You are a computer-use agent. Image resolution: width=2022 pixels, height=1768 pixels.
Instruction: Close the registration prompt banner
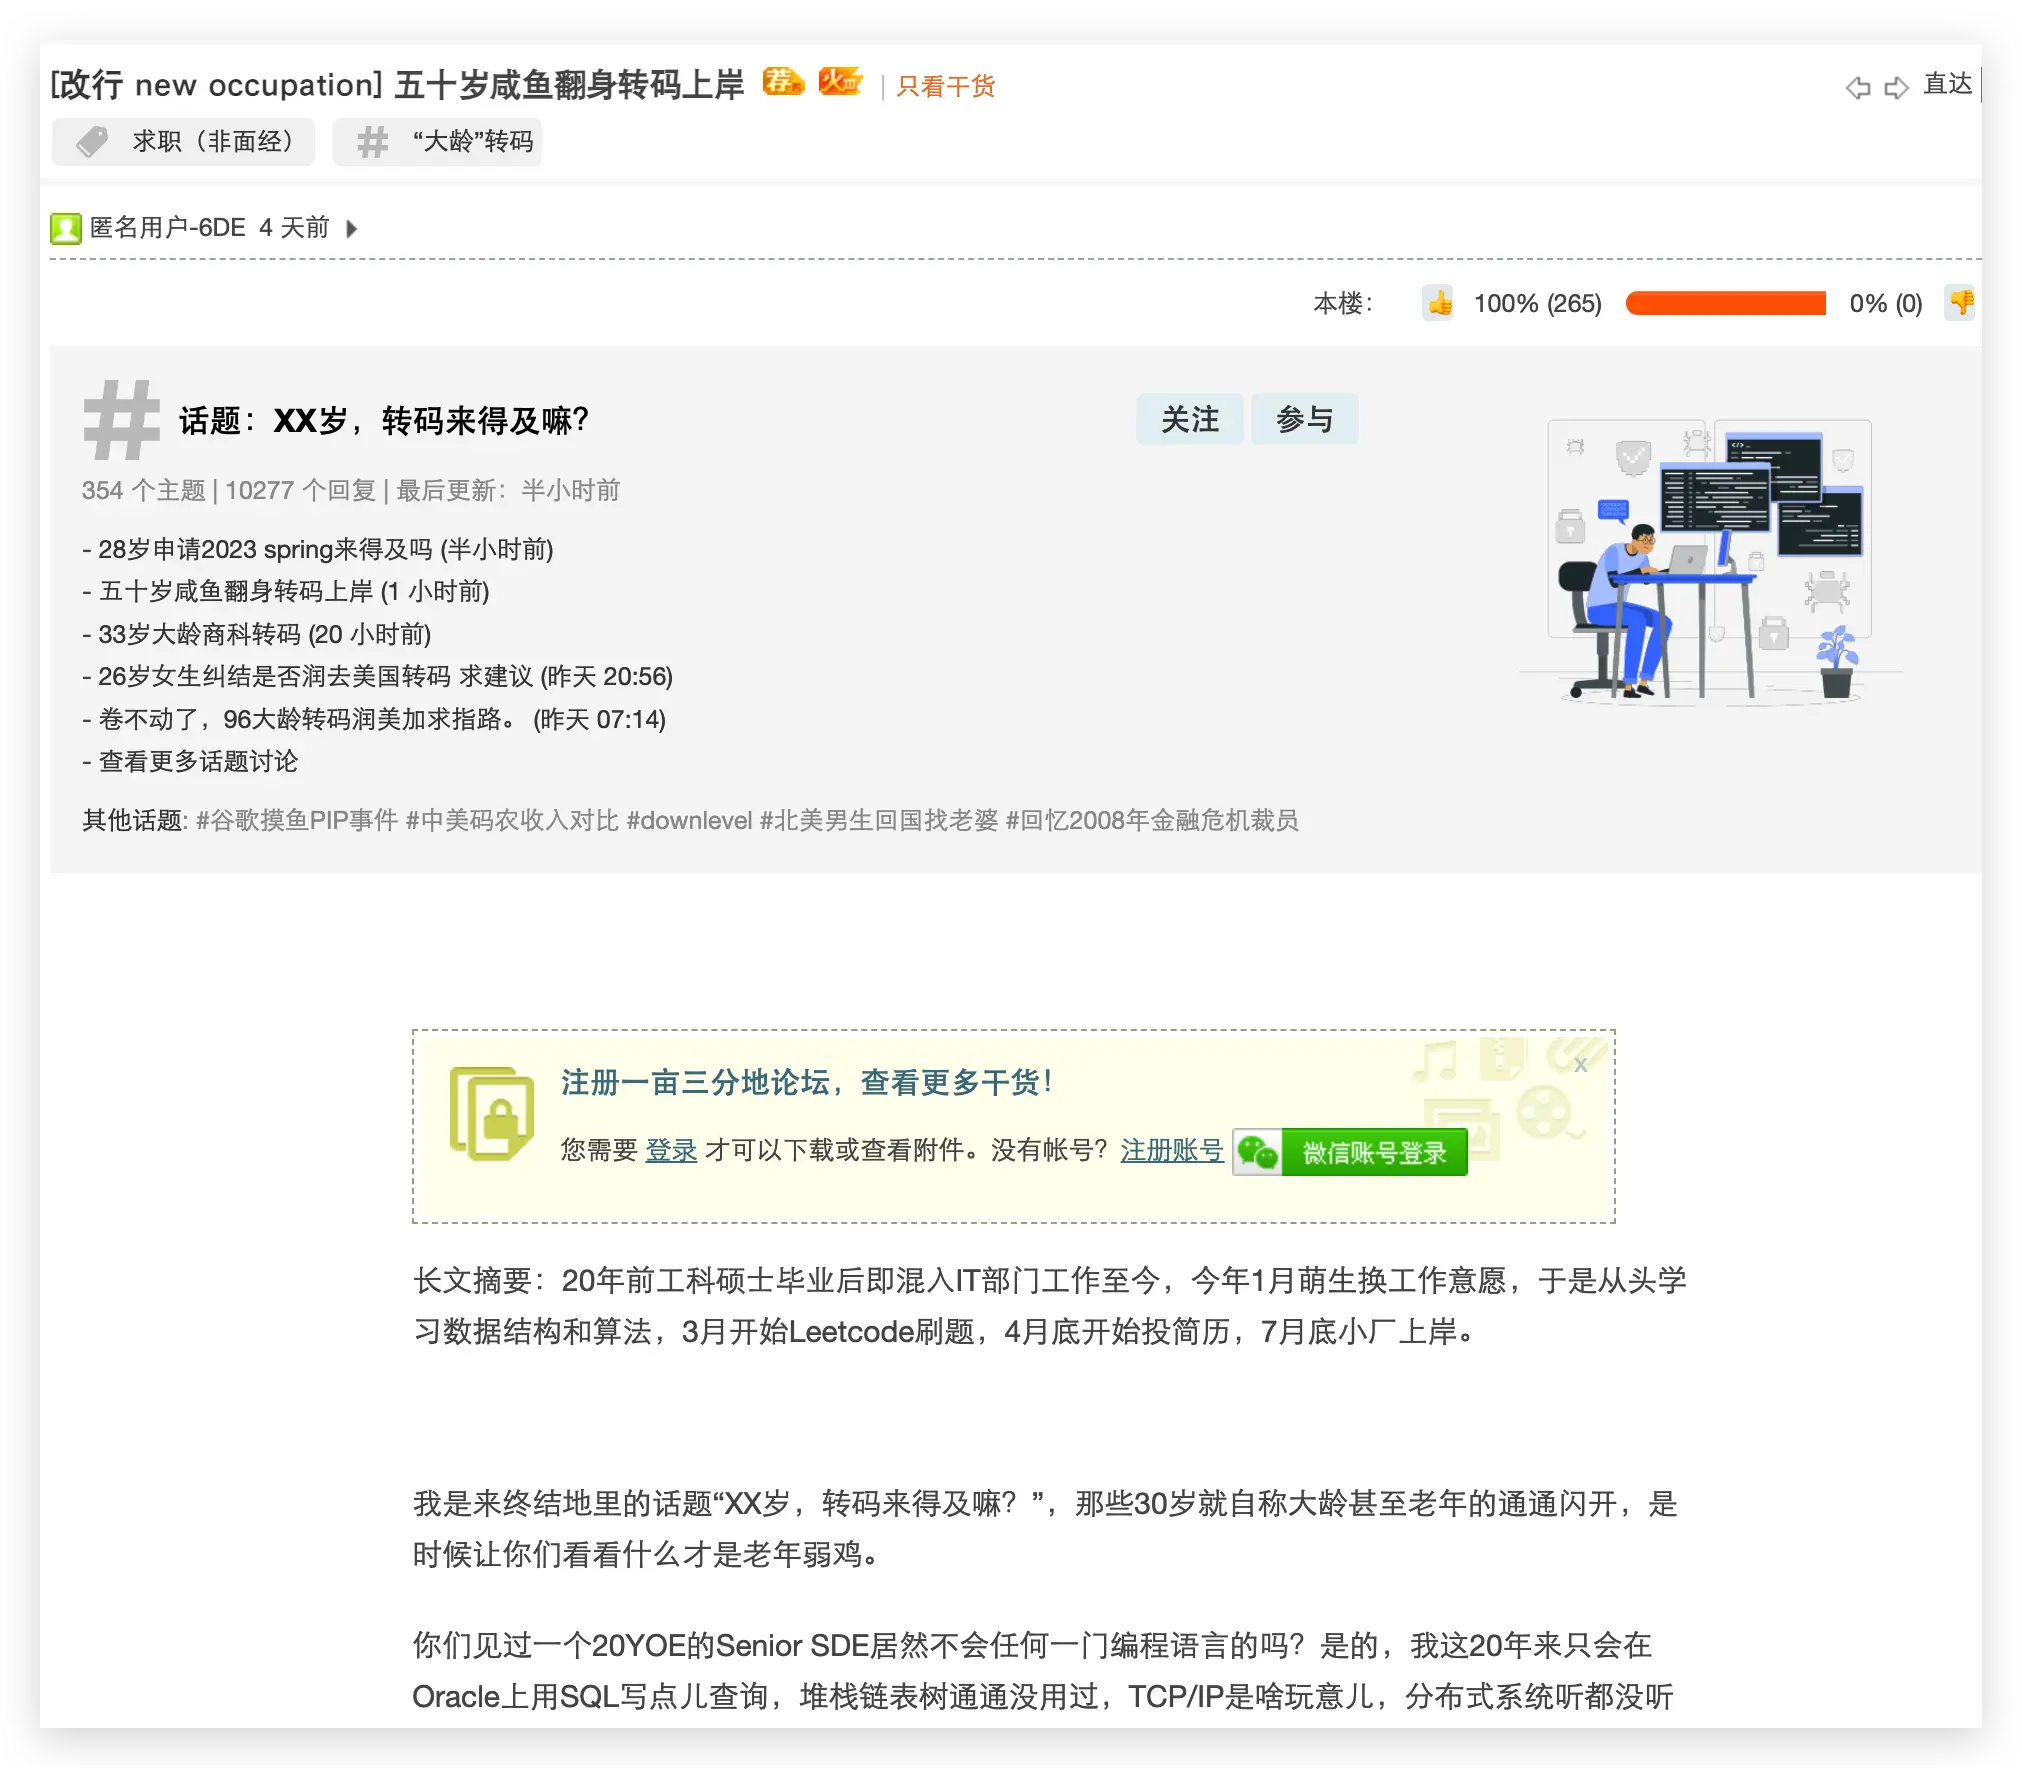coord(1580,1065)
